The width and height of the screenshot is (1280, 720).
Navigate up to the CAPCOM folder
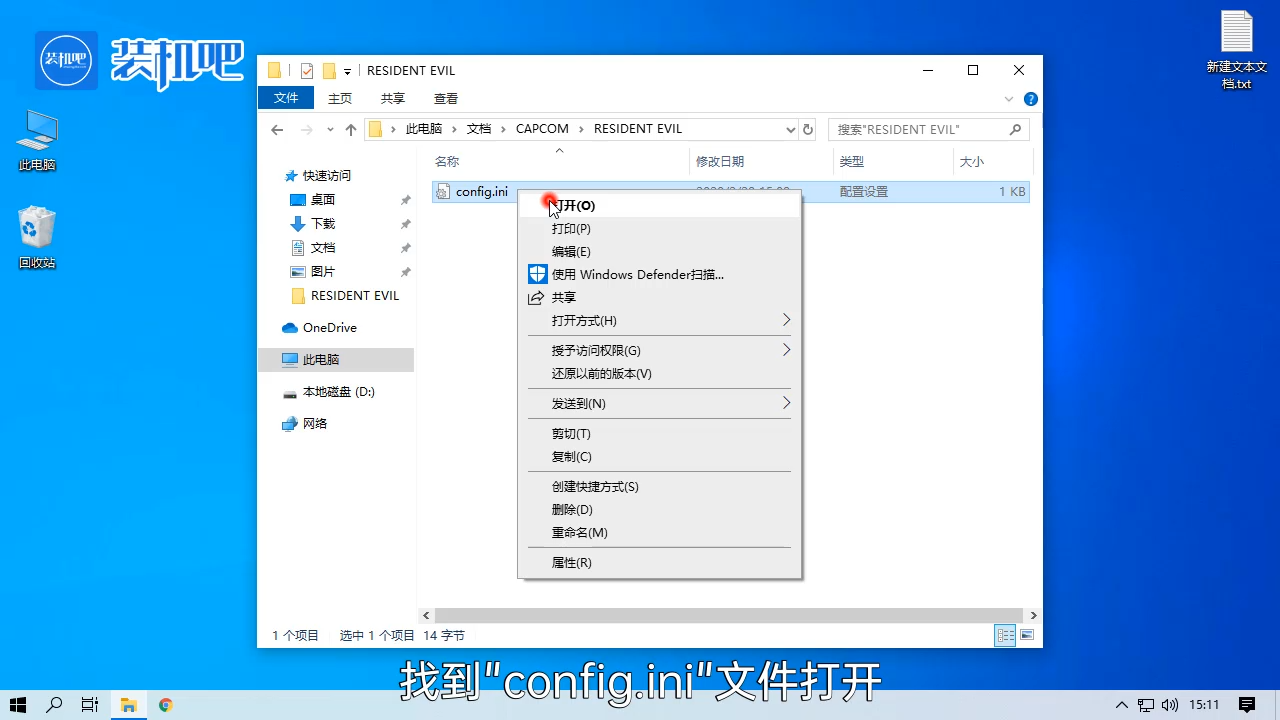tap(350, 129)
